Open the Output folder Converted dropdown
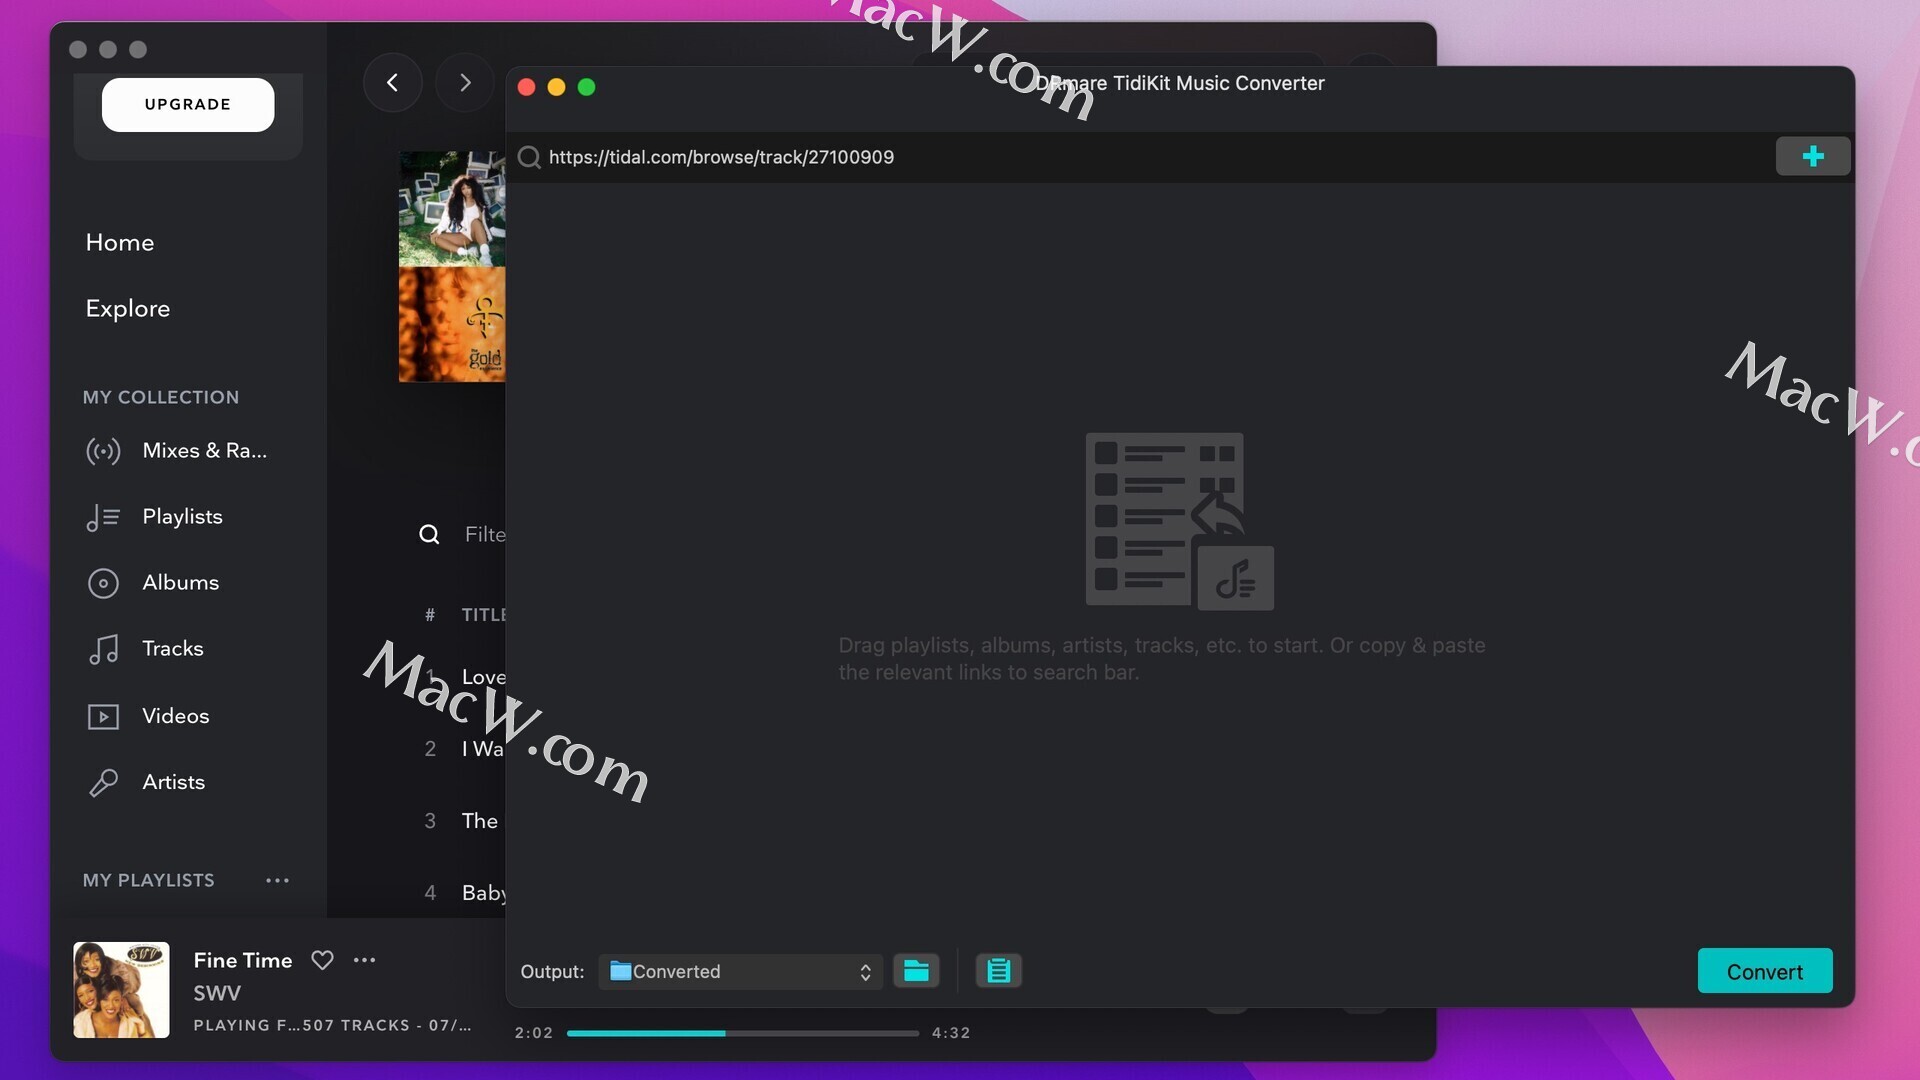 click(740, 971)
